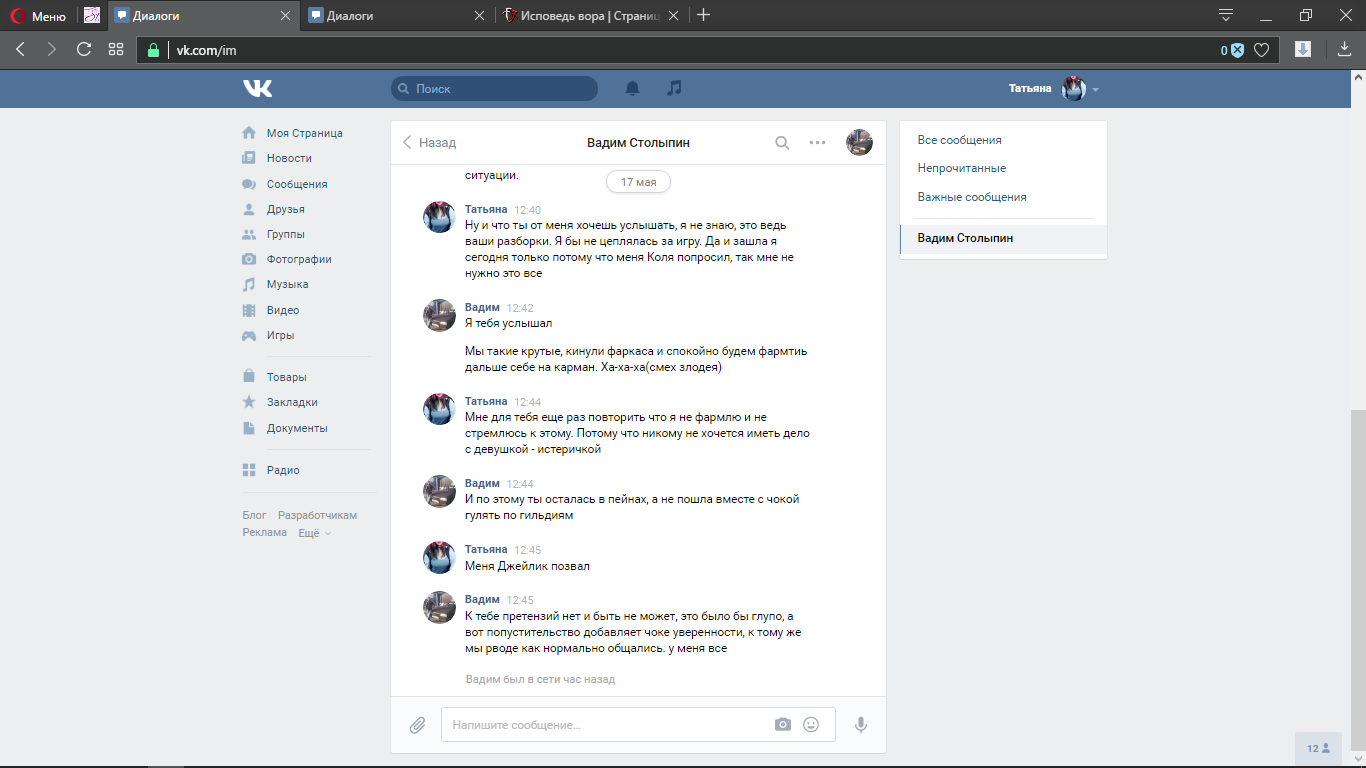The image size is (1366, 768).
Task: Attach a file with paperclip icon
Action: pyautogui.click(x=418, y=725)
